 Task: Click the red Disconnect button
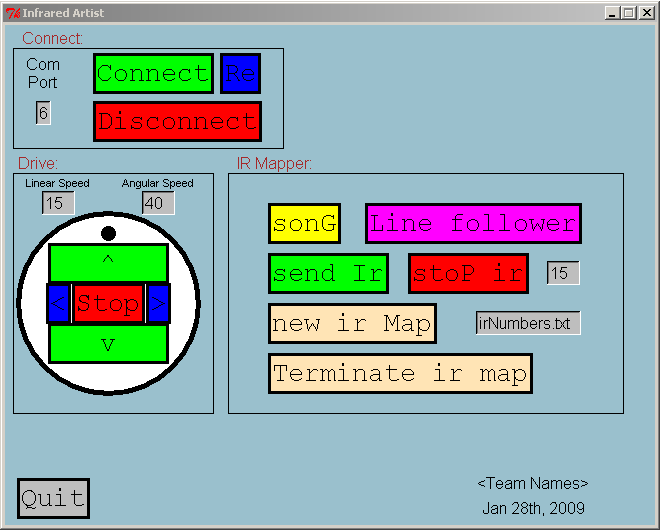coord(177,121)
